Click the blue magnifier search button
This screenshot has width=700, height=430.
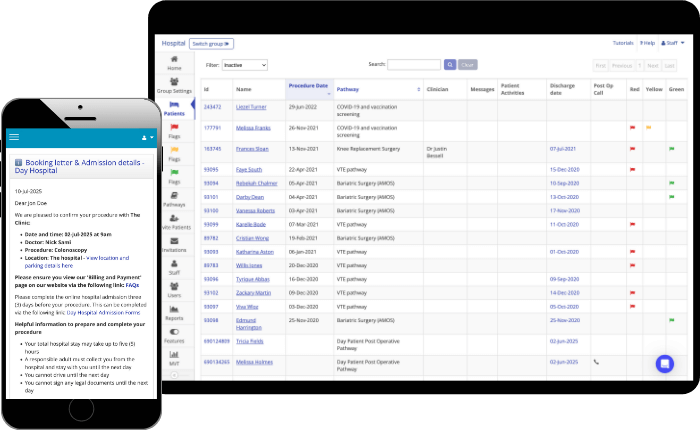point(450,65)
